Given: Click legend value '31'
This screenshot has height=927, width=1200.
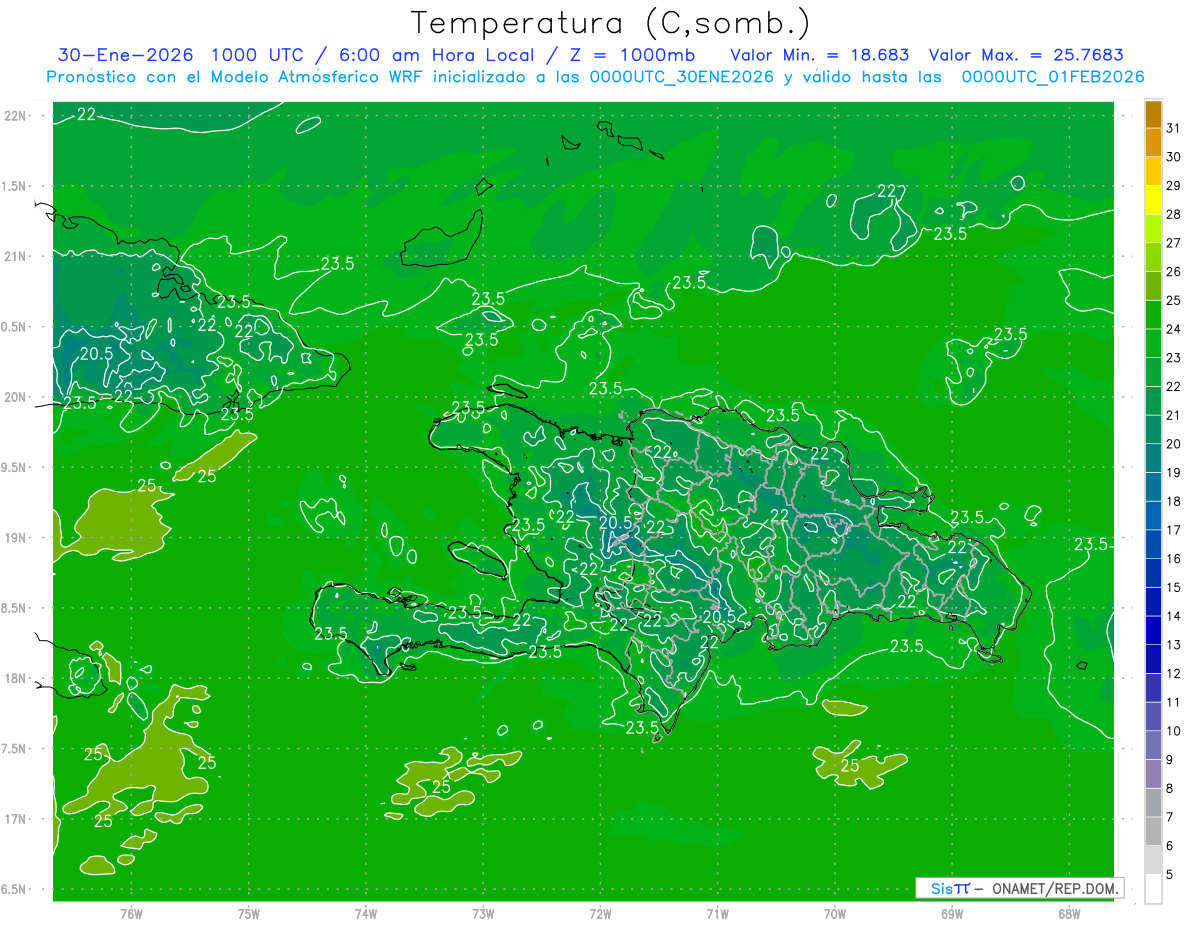Looking at the screenshot, I should (1174, 128).
